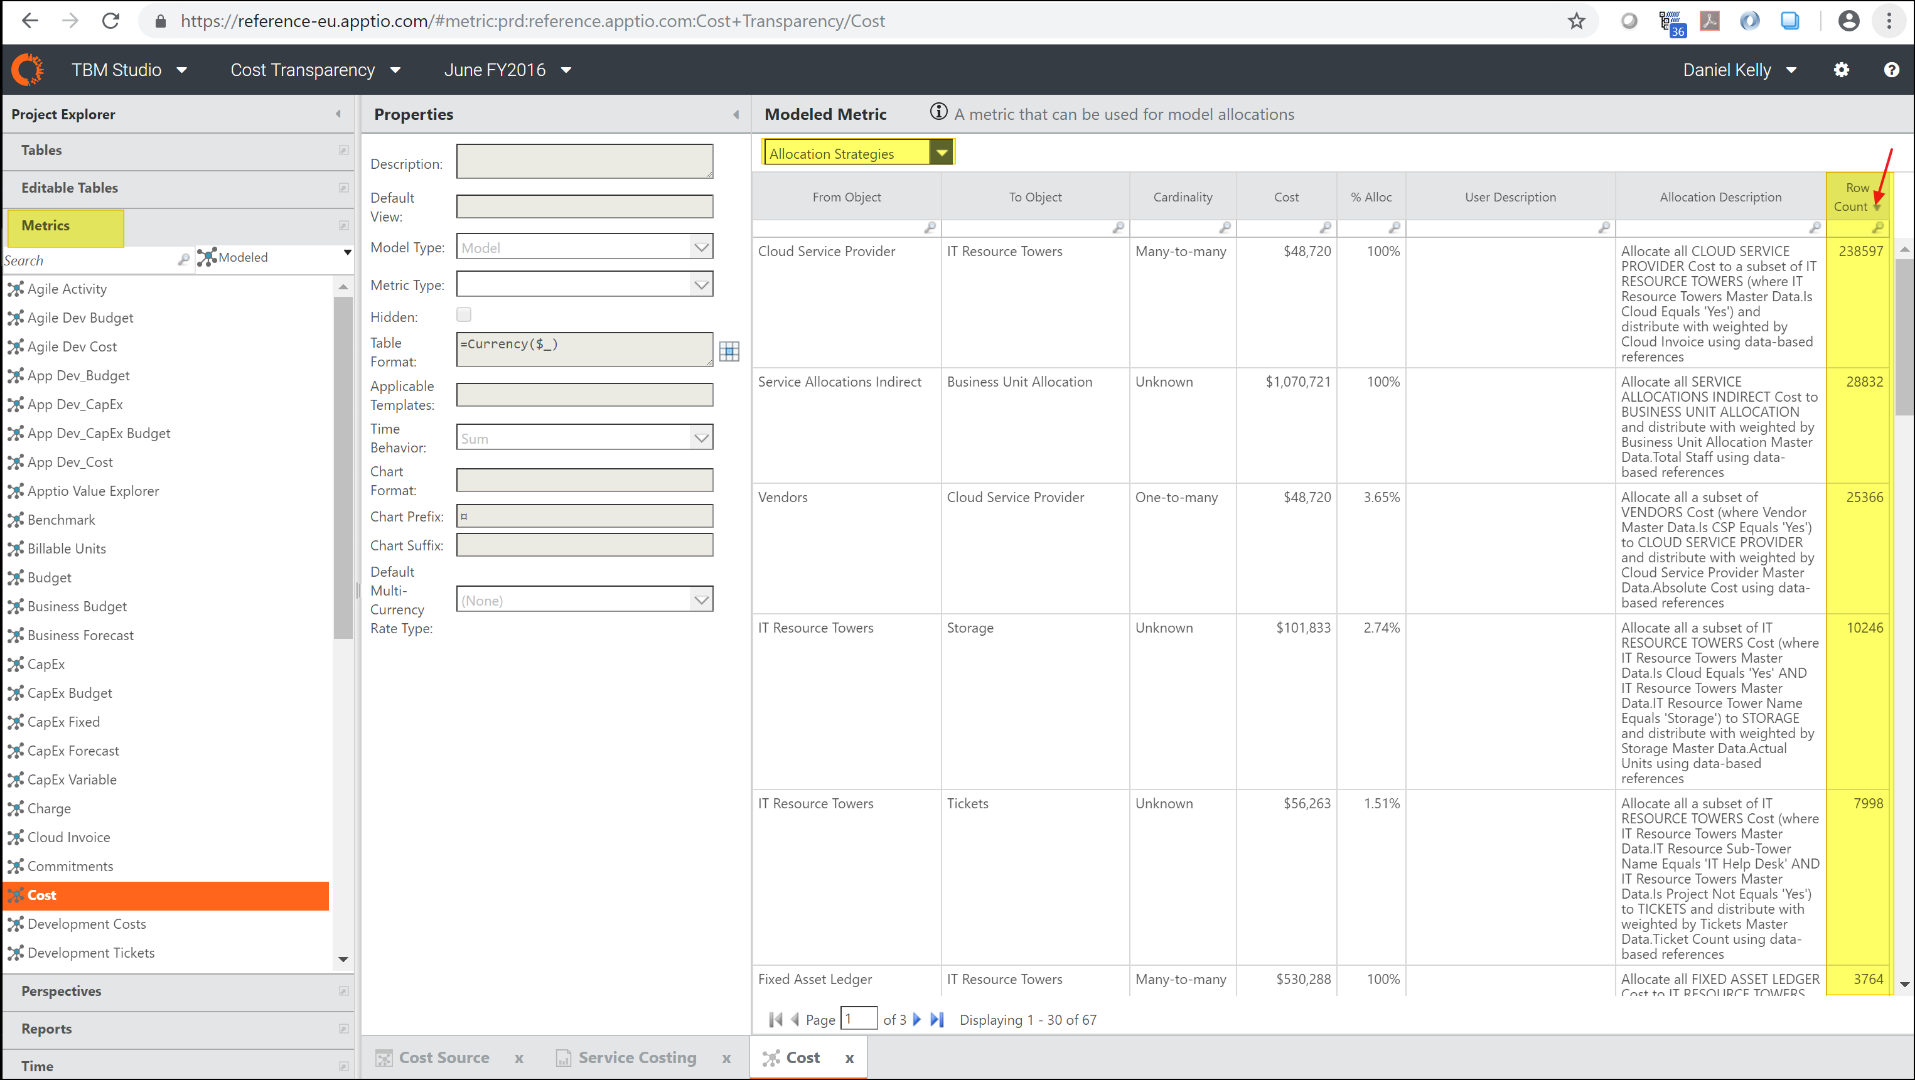Screen dimensions: 1915x1080
Task: Sort by the Row Count column header
Action: click(1856, 197)
